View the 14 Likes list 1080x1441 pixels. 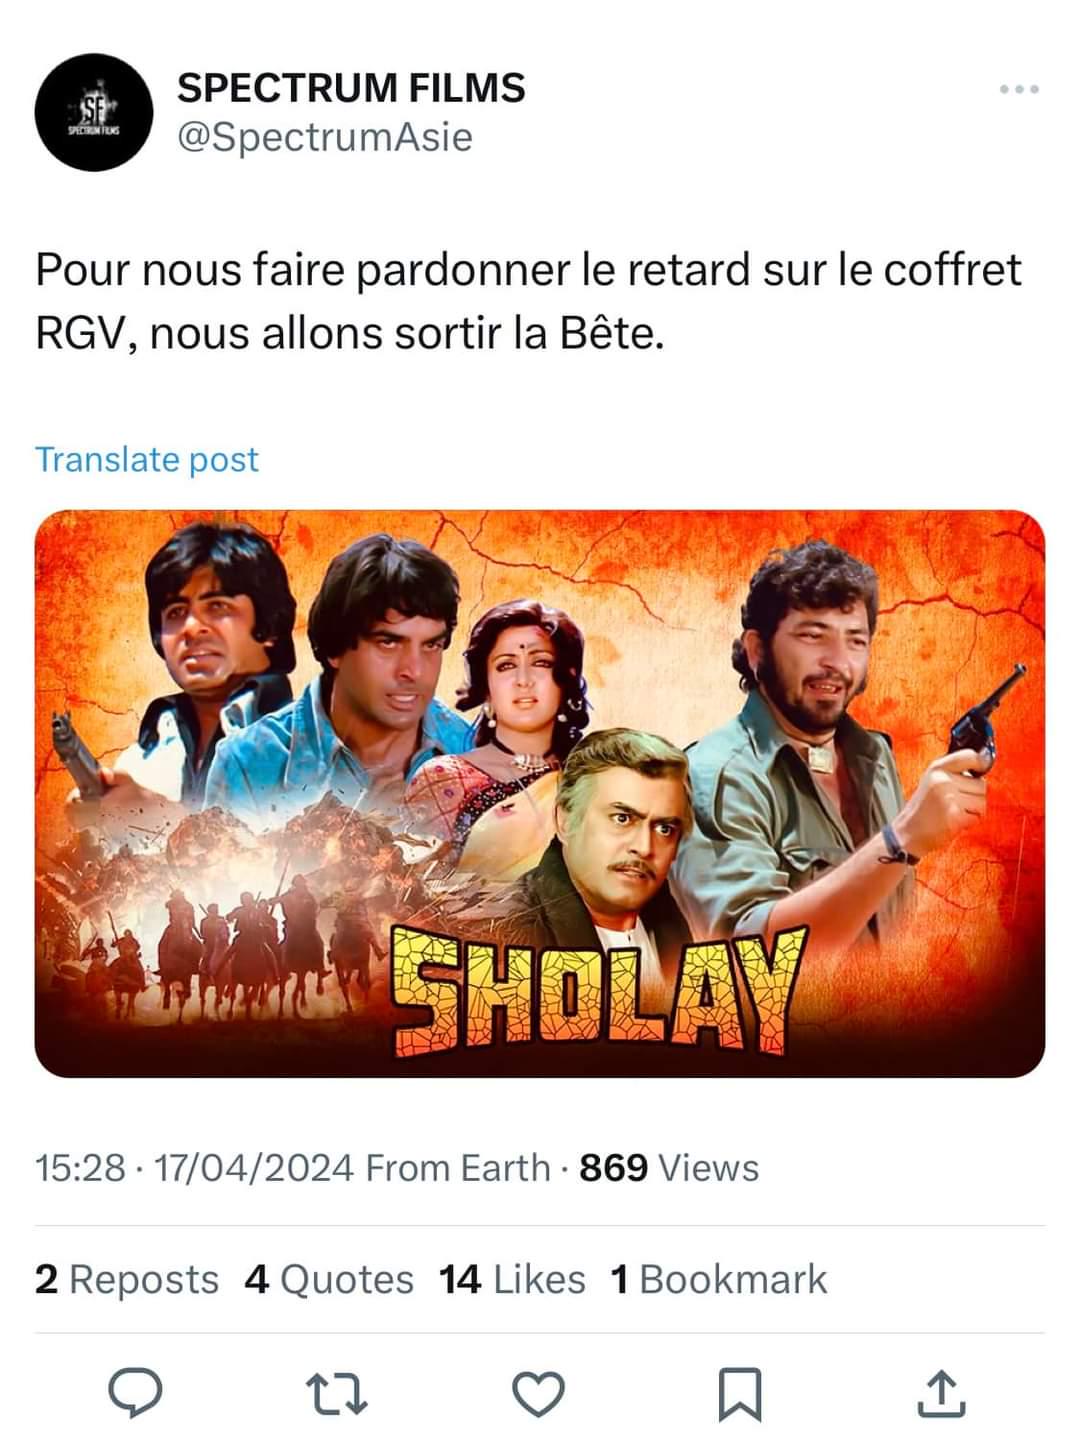(512, 1279)
